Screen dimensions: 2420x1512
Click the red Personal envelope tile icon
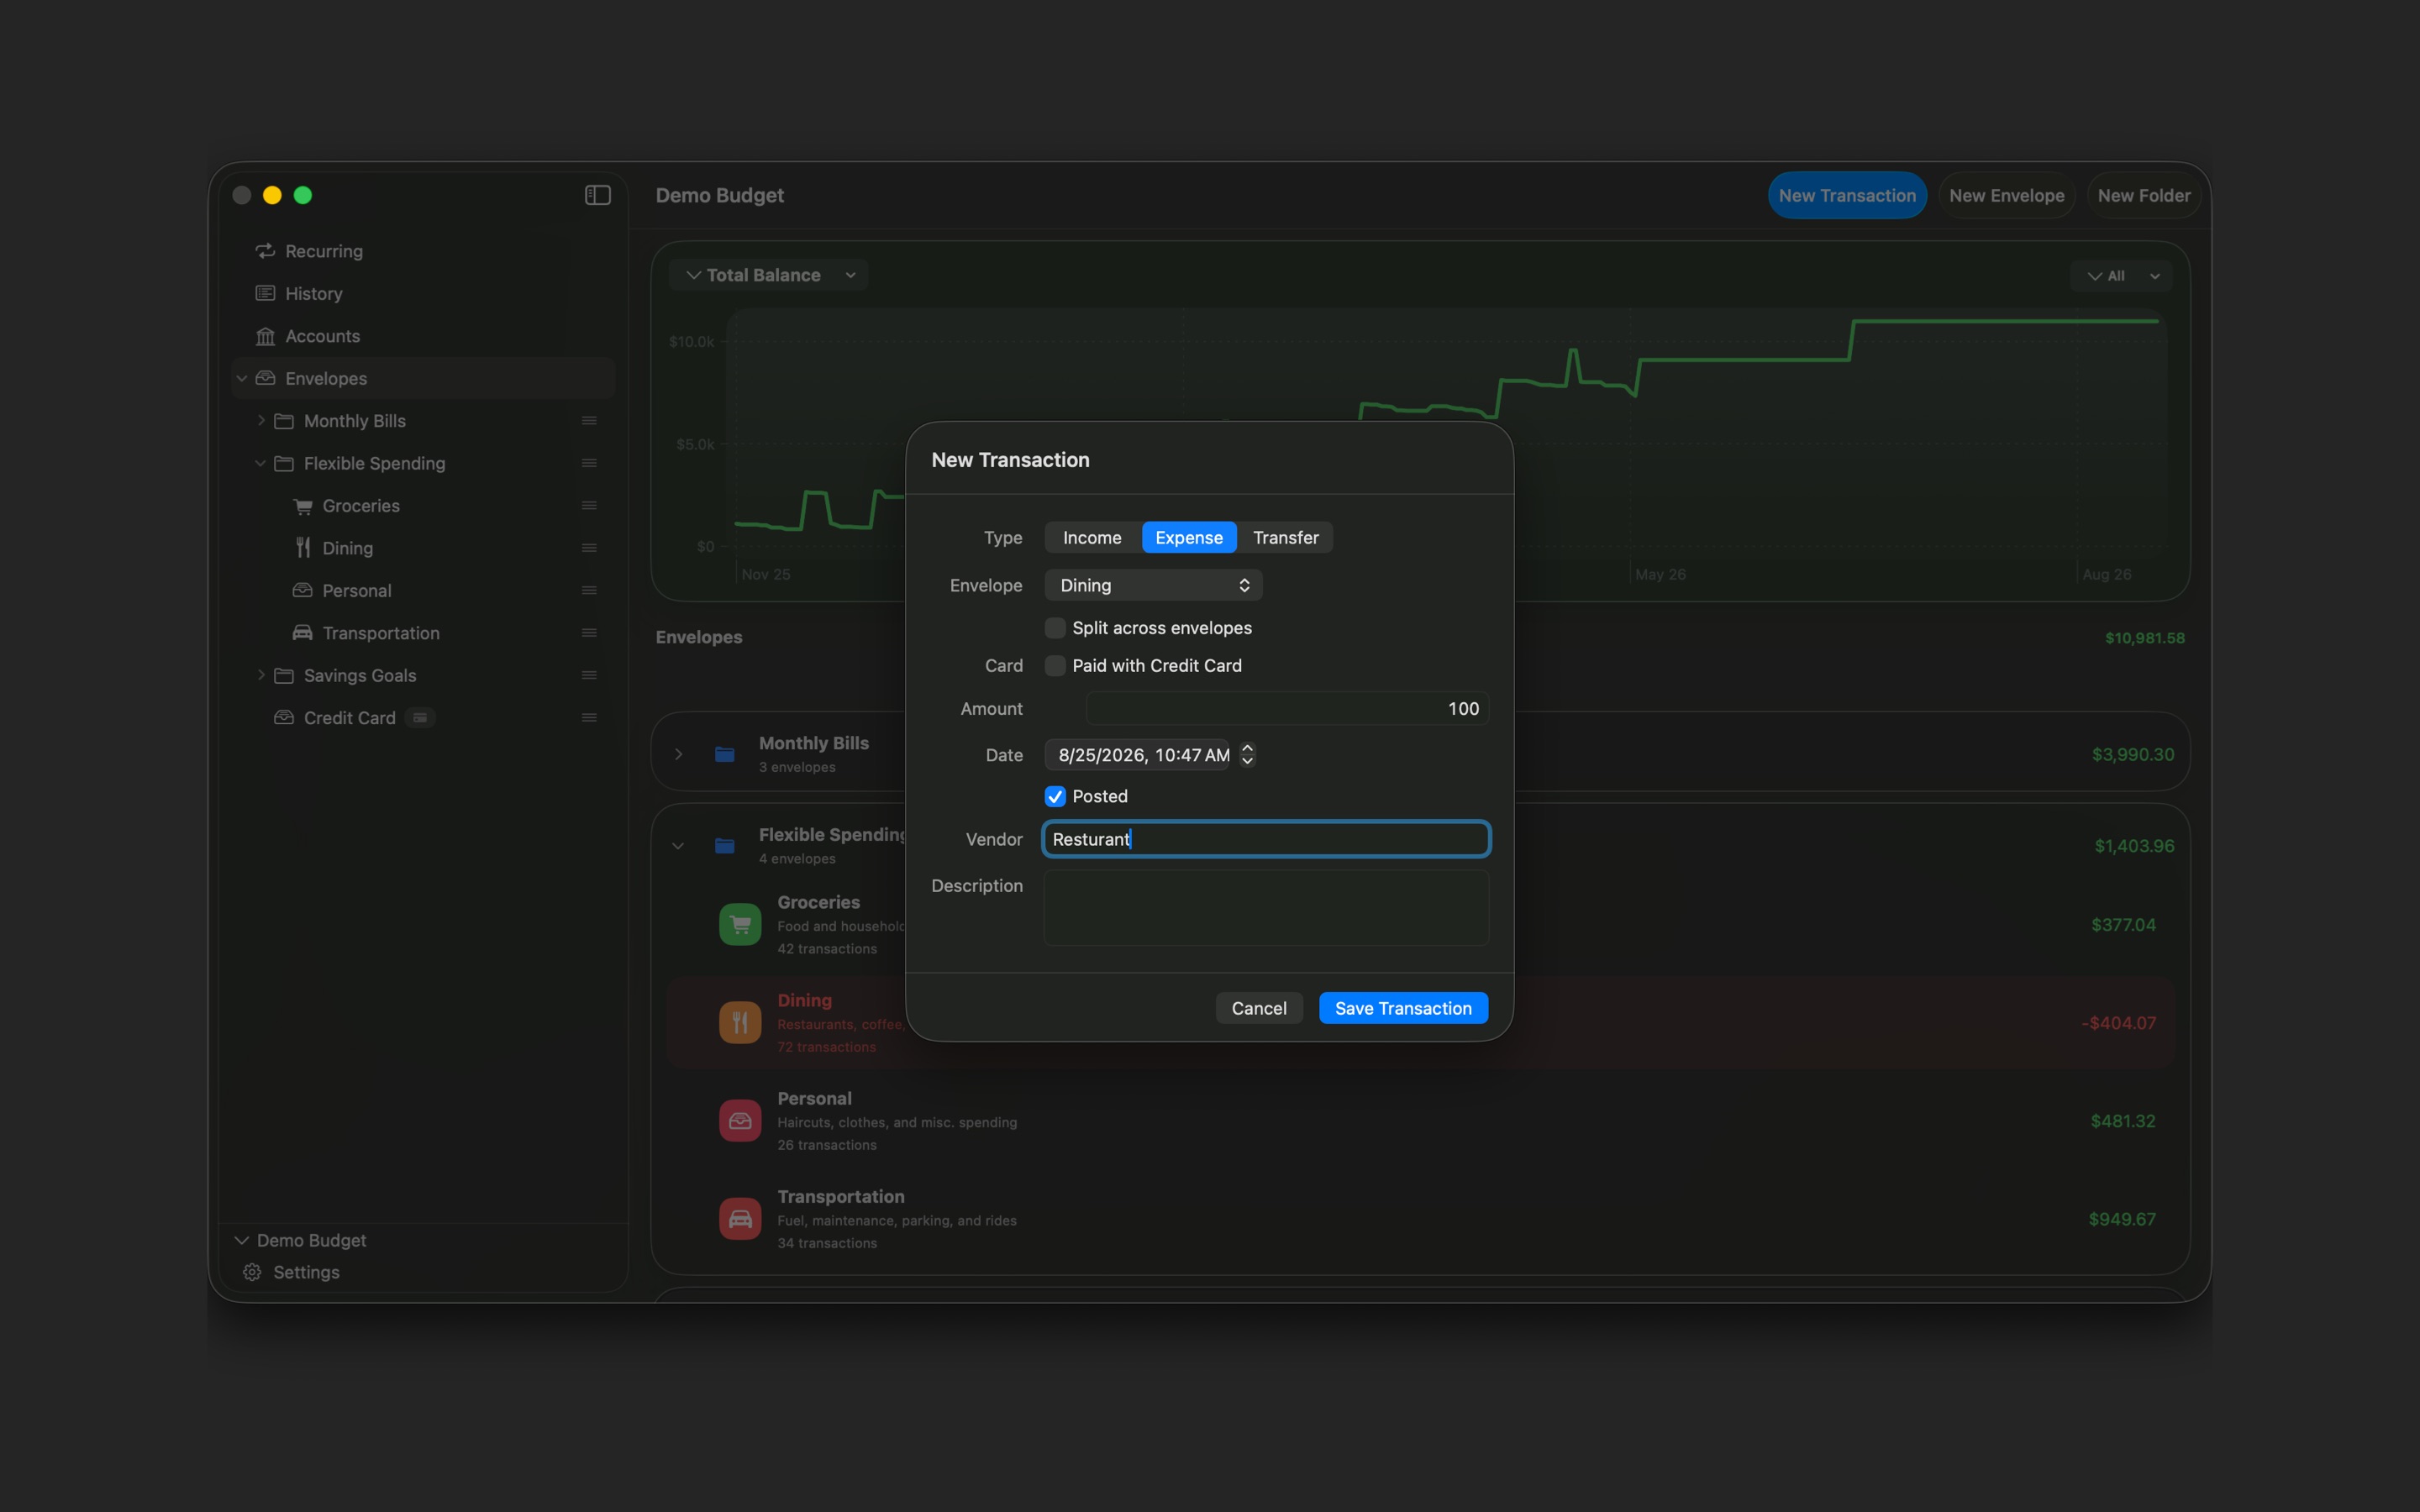740,1121
